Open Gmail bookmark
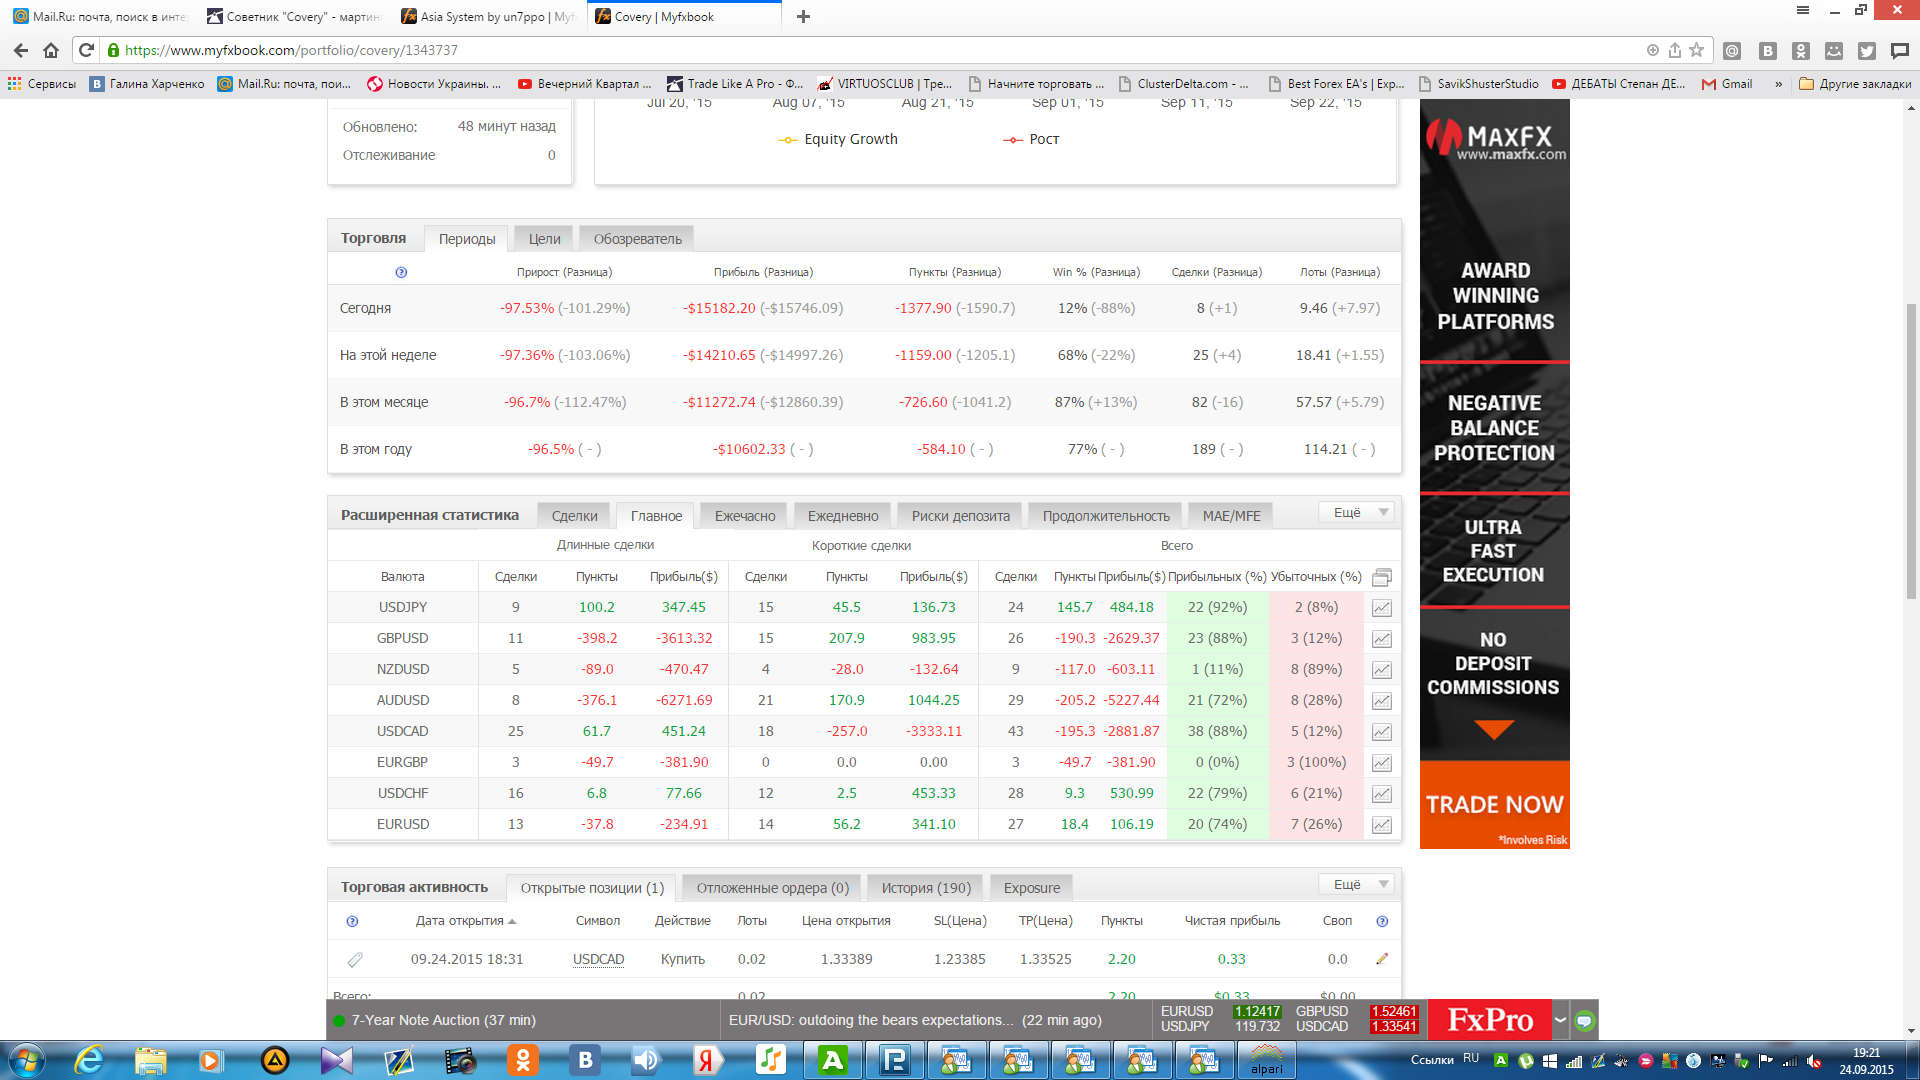 1727,84
